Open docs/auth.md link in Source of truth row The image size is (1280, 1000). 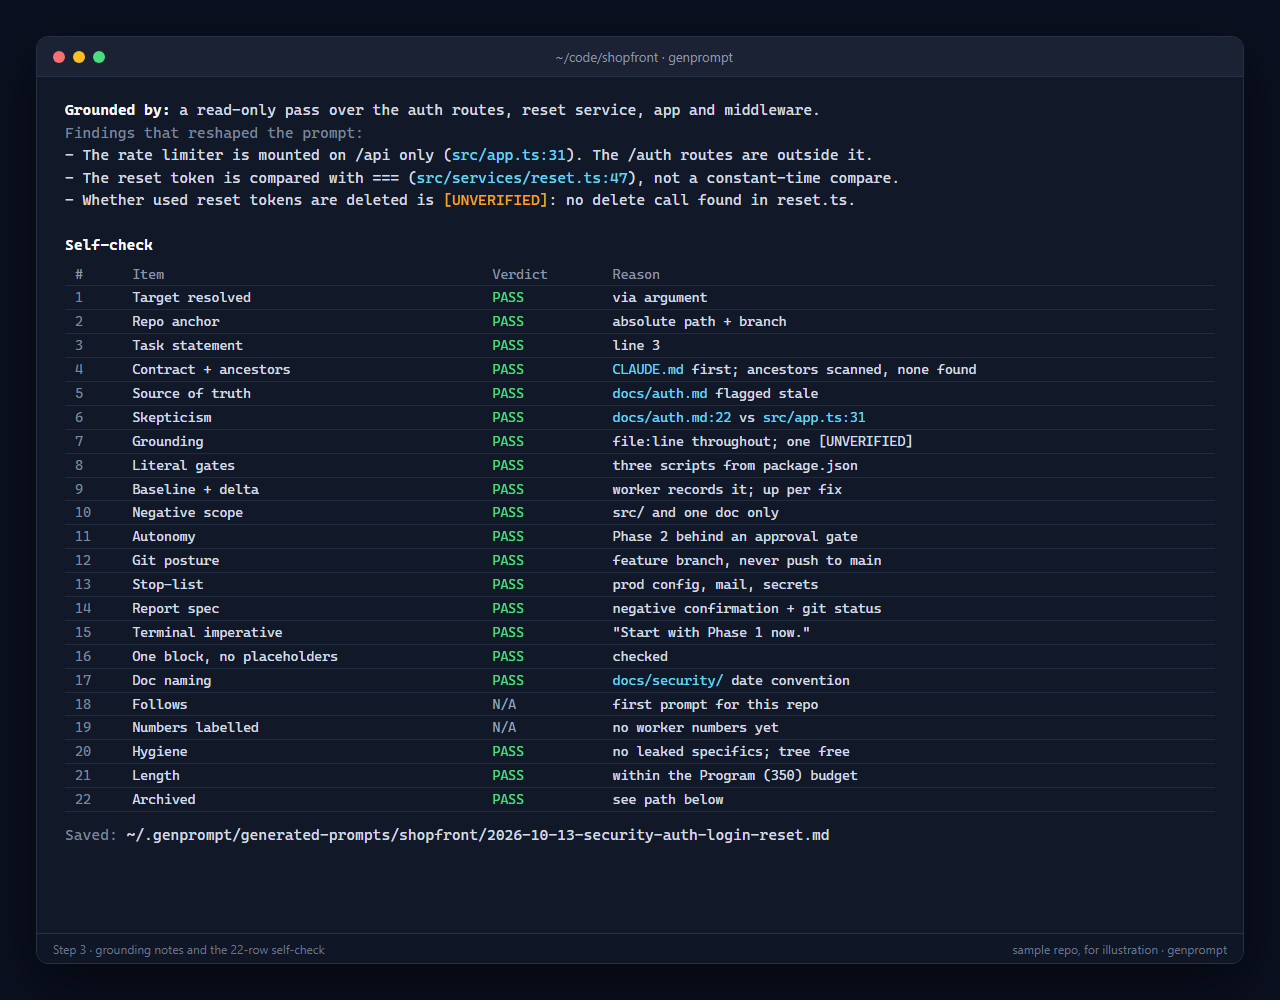[660, 393]
